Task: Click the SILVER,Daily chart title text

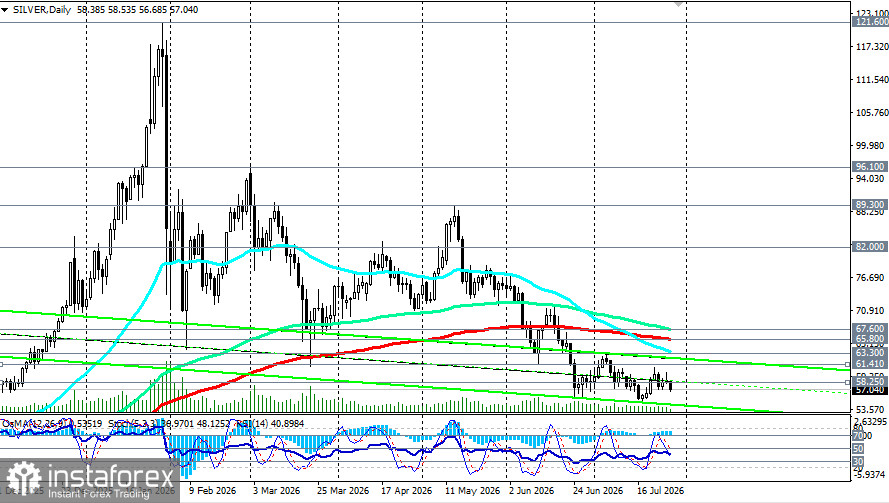Action: [x=40, y=10]
